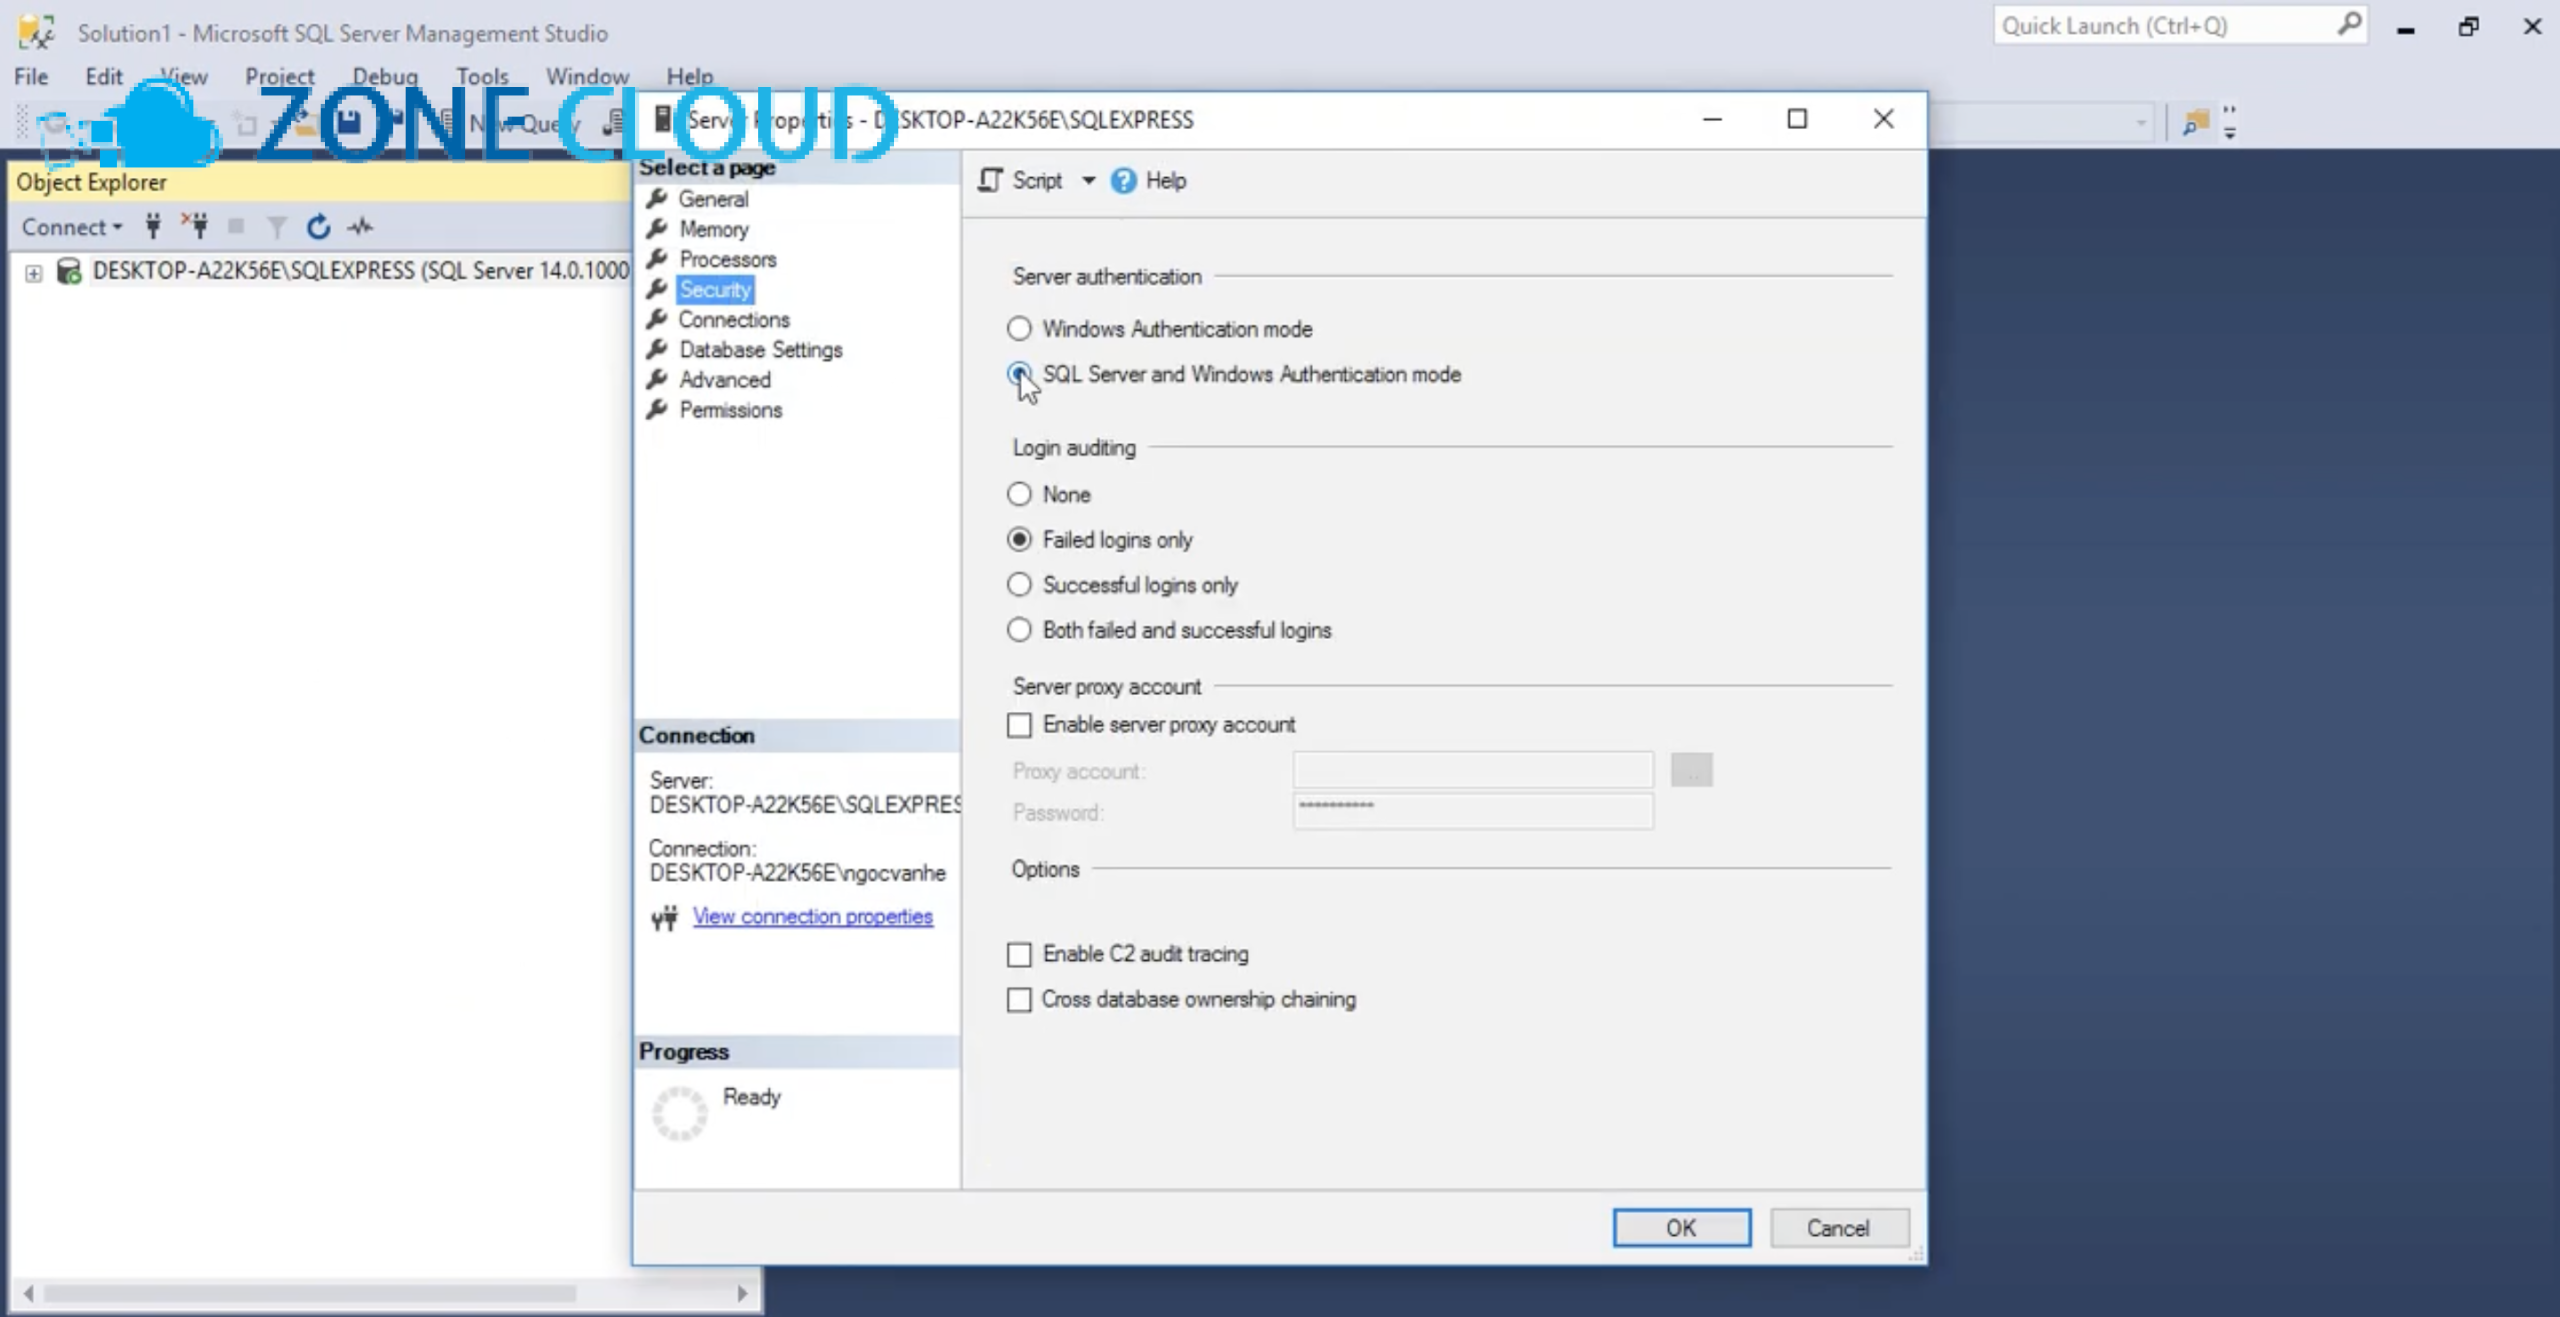Enable C2 audit tracing checkbox

point(1019,954)
